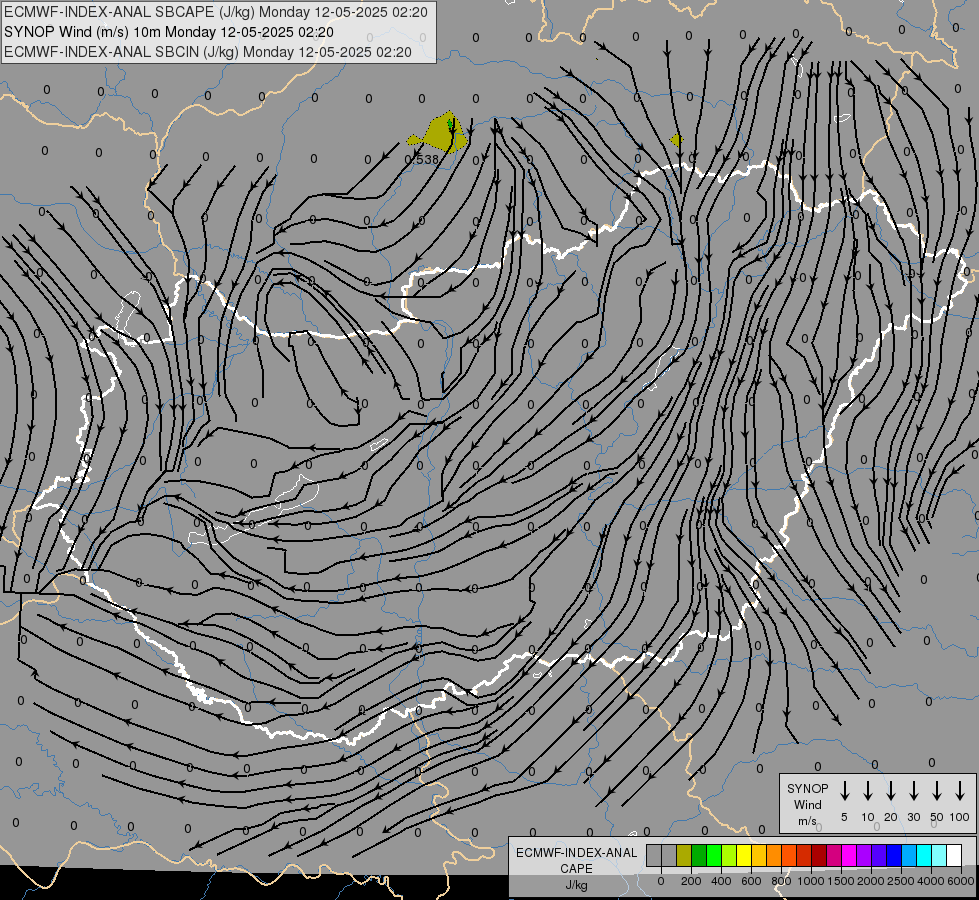Choose the bright magenta CAPE legend swatch
979x900 pixels.
click(849, 855)
